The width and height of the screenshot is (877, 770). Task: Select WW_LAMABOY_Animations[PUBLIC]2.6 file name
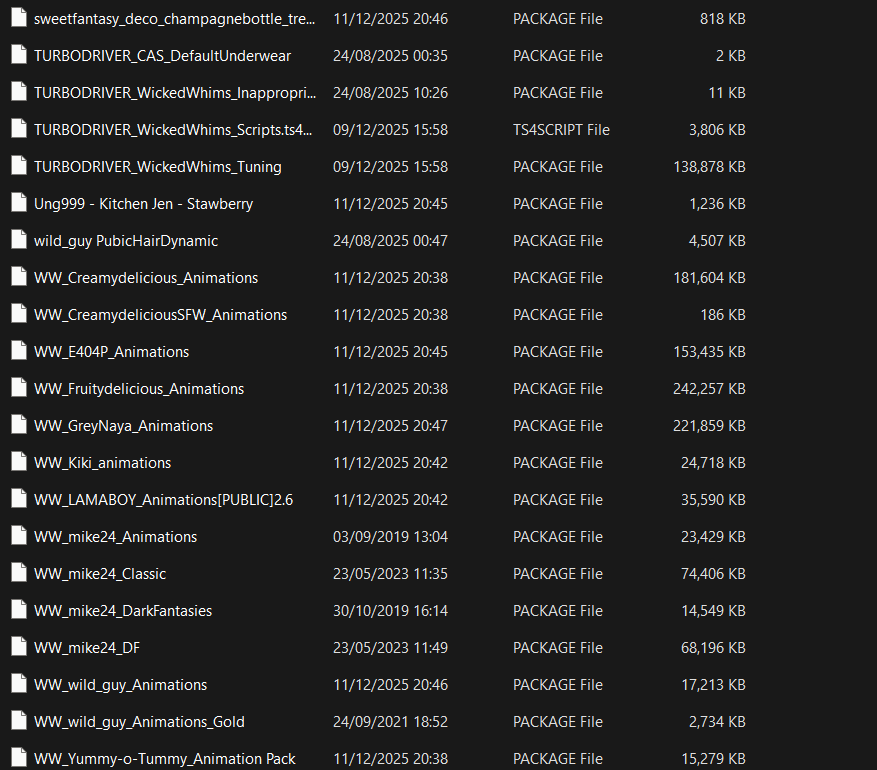163,499
